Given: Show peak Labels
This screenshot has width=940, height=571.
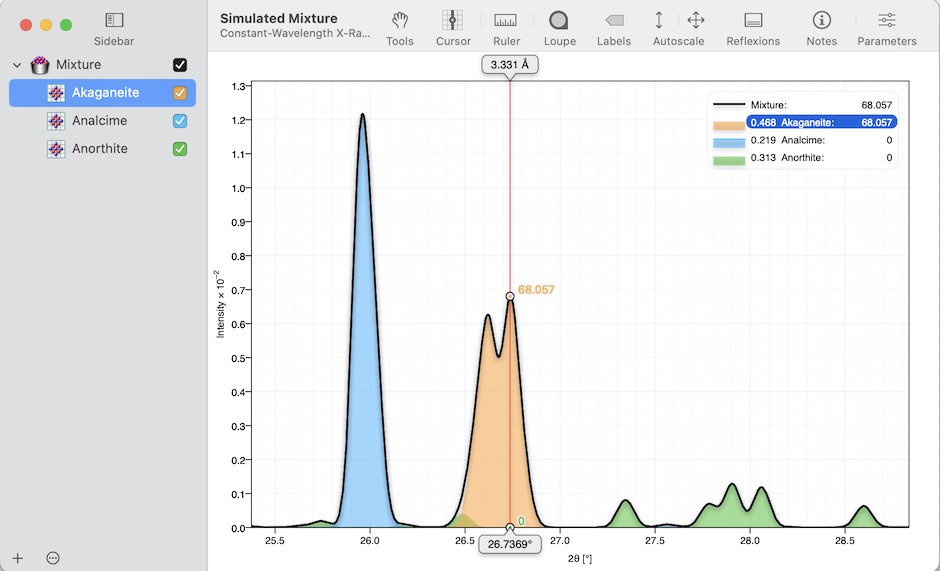Looking at the screenshot, I should click(614, 21).
